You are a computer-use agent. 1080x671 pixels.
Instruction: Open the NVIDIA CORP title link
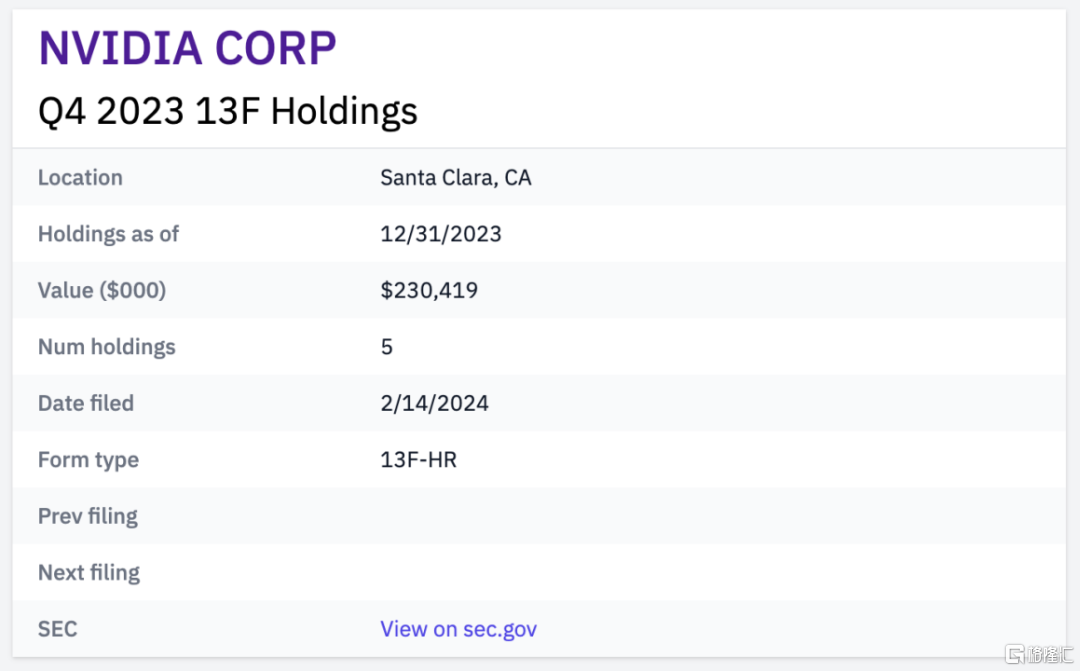tap(187, 48)
